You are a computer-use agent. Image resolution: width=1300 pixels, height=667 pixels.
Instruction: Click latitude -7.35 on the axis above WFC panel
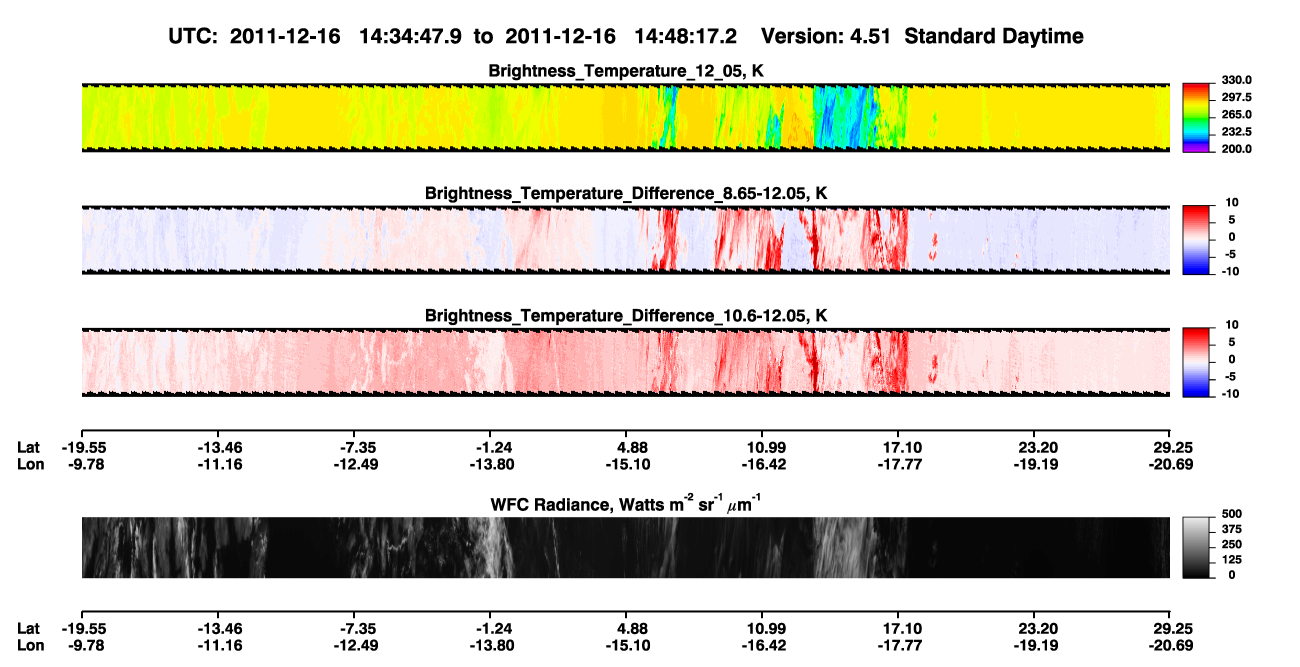pos(357,447)
